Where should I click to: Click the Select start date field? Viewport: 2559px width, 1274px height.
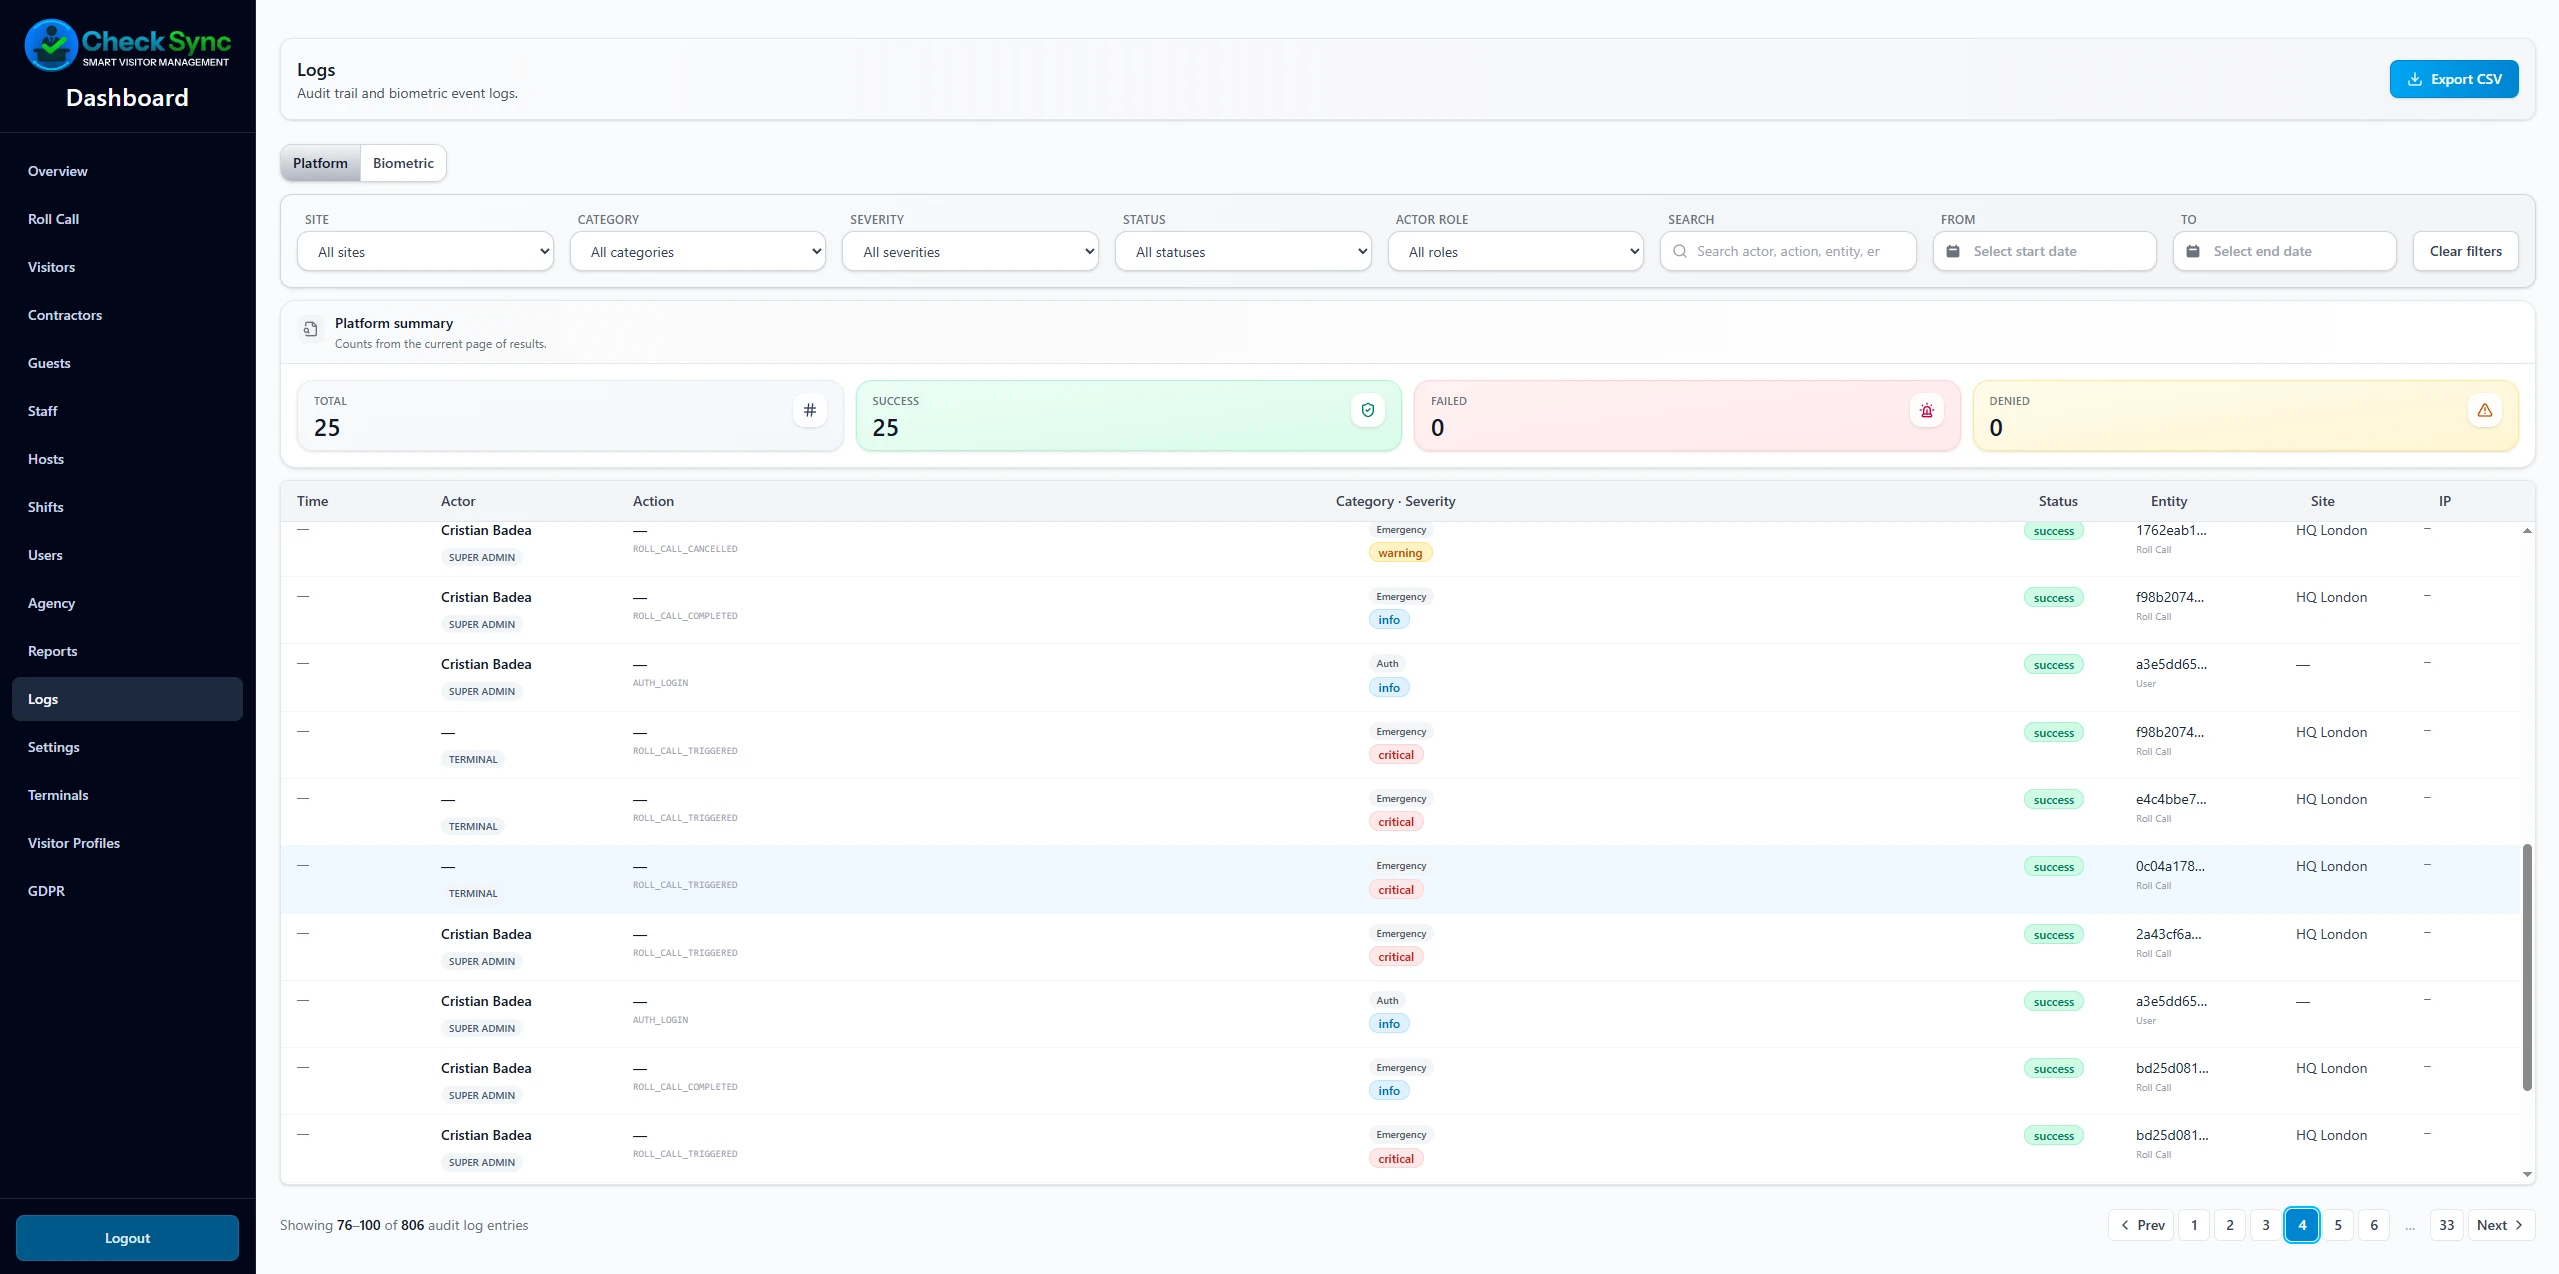(2044, 251)
